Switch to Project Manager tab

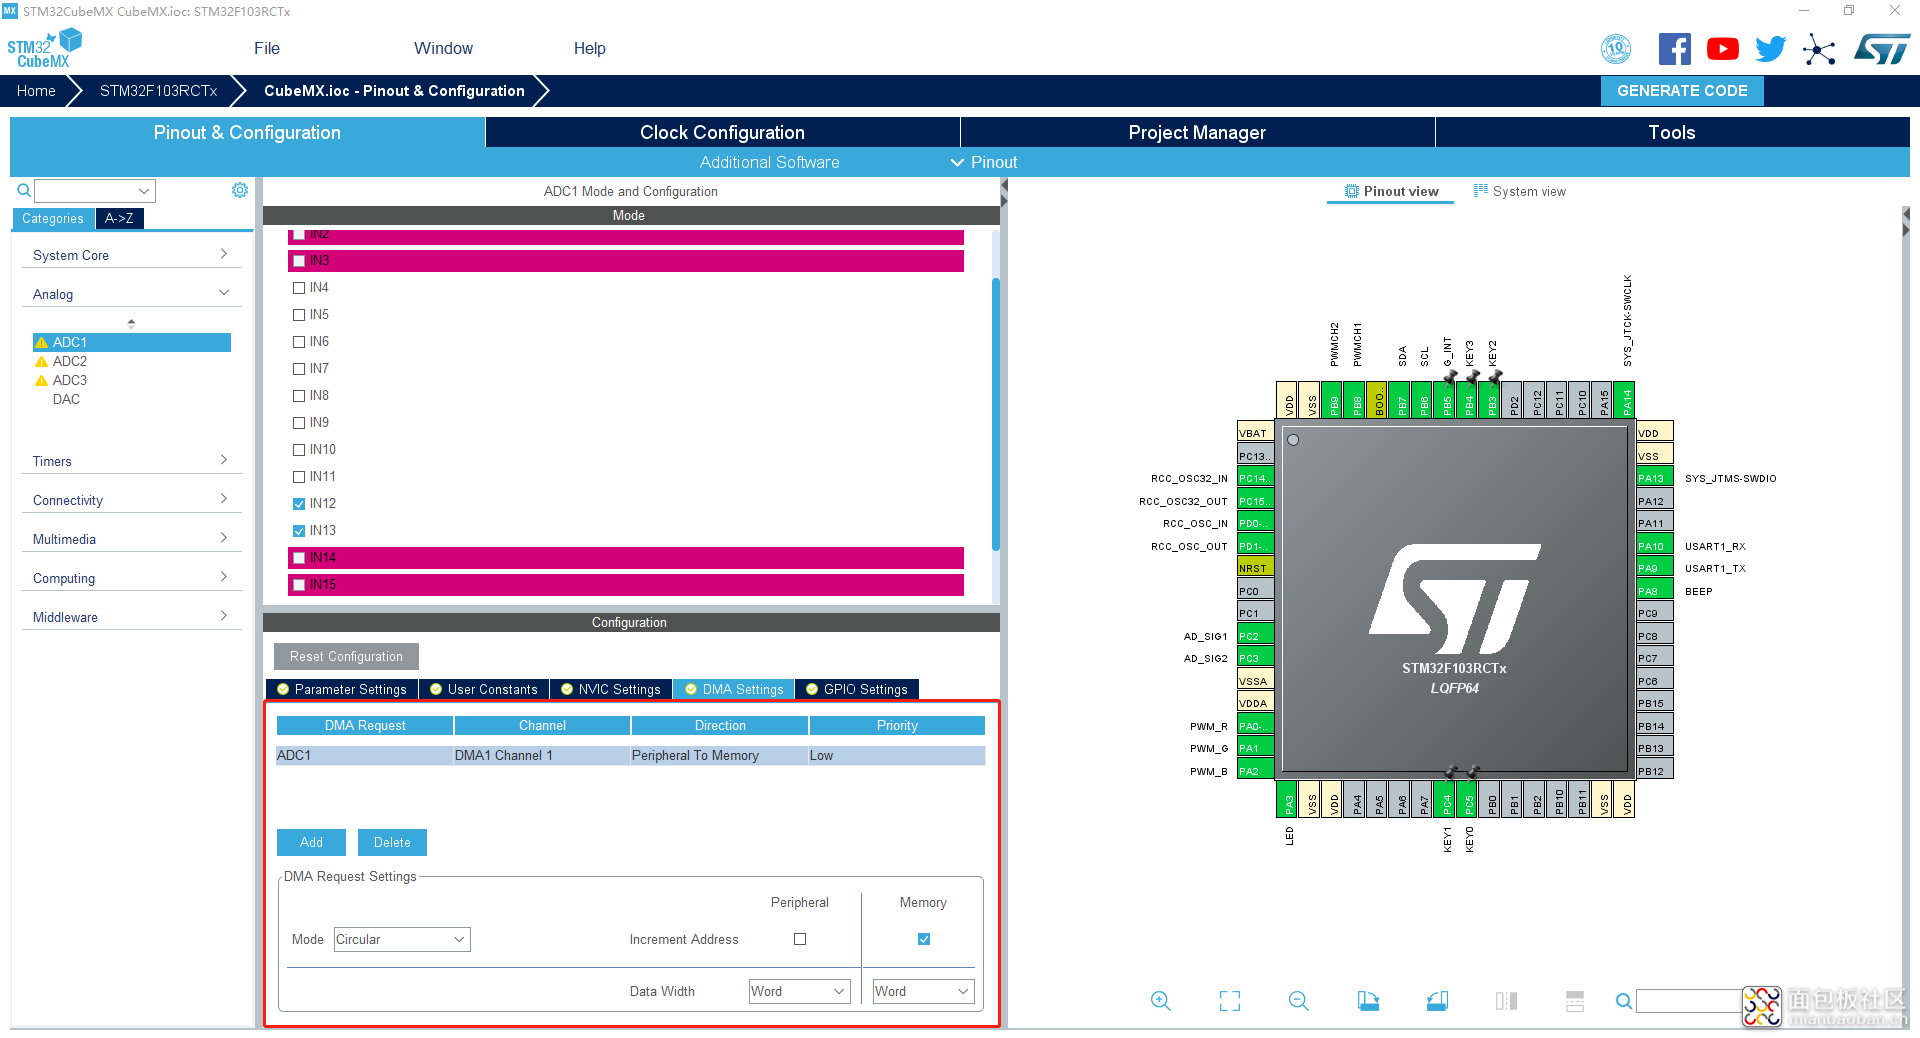click(x=1197, y=132)
